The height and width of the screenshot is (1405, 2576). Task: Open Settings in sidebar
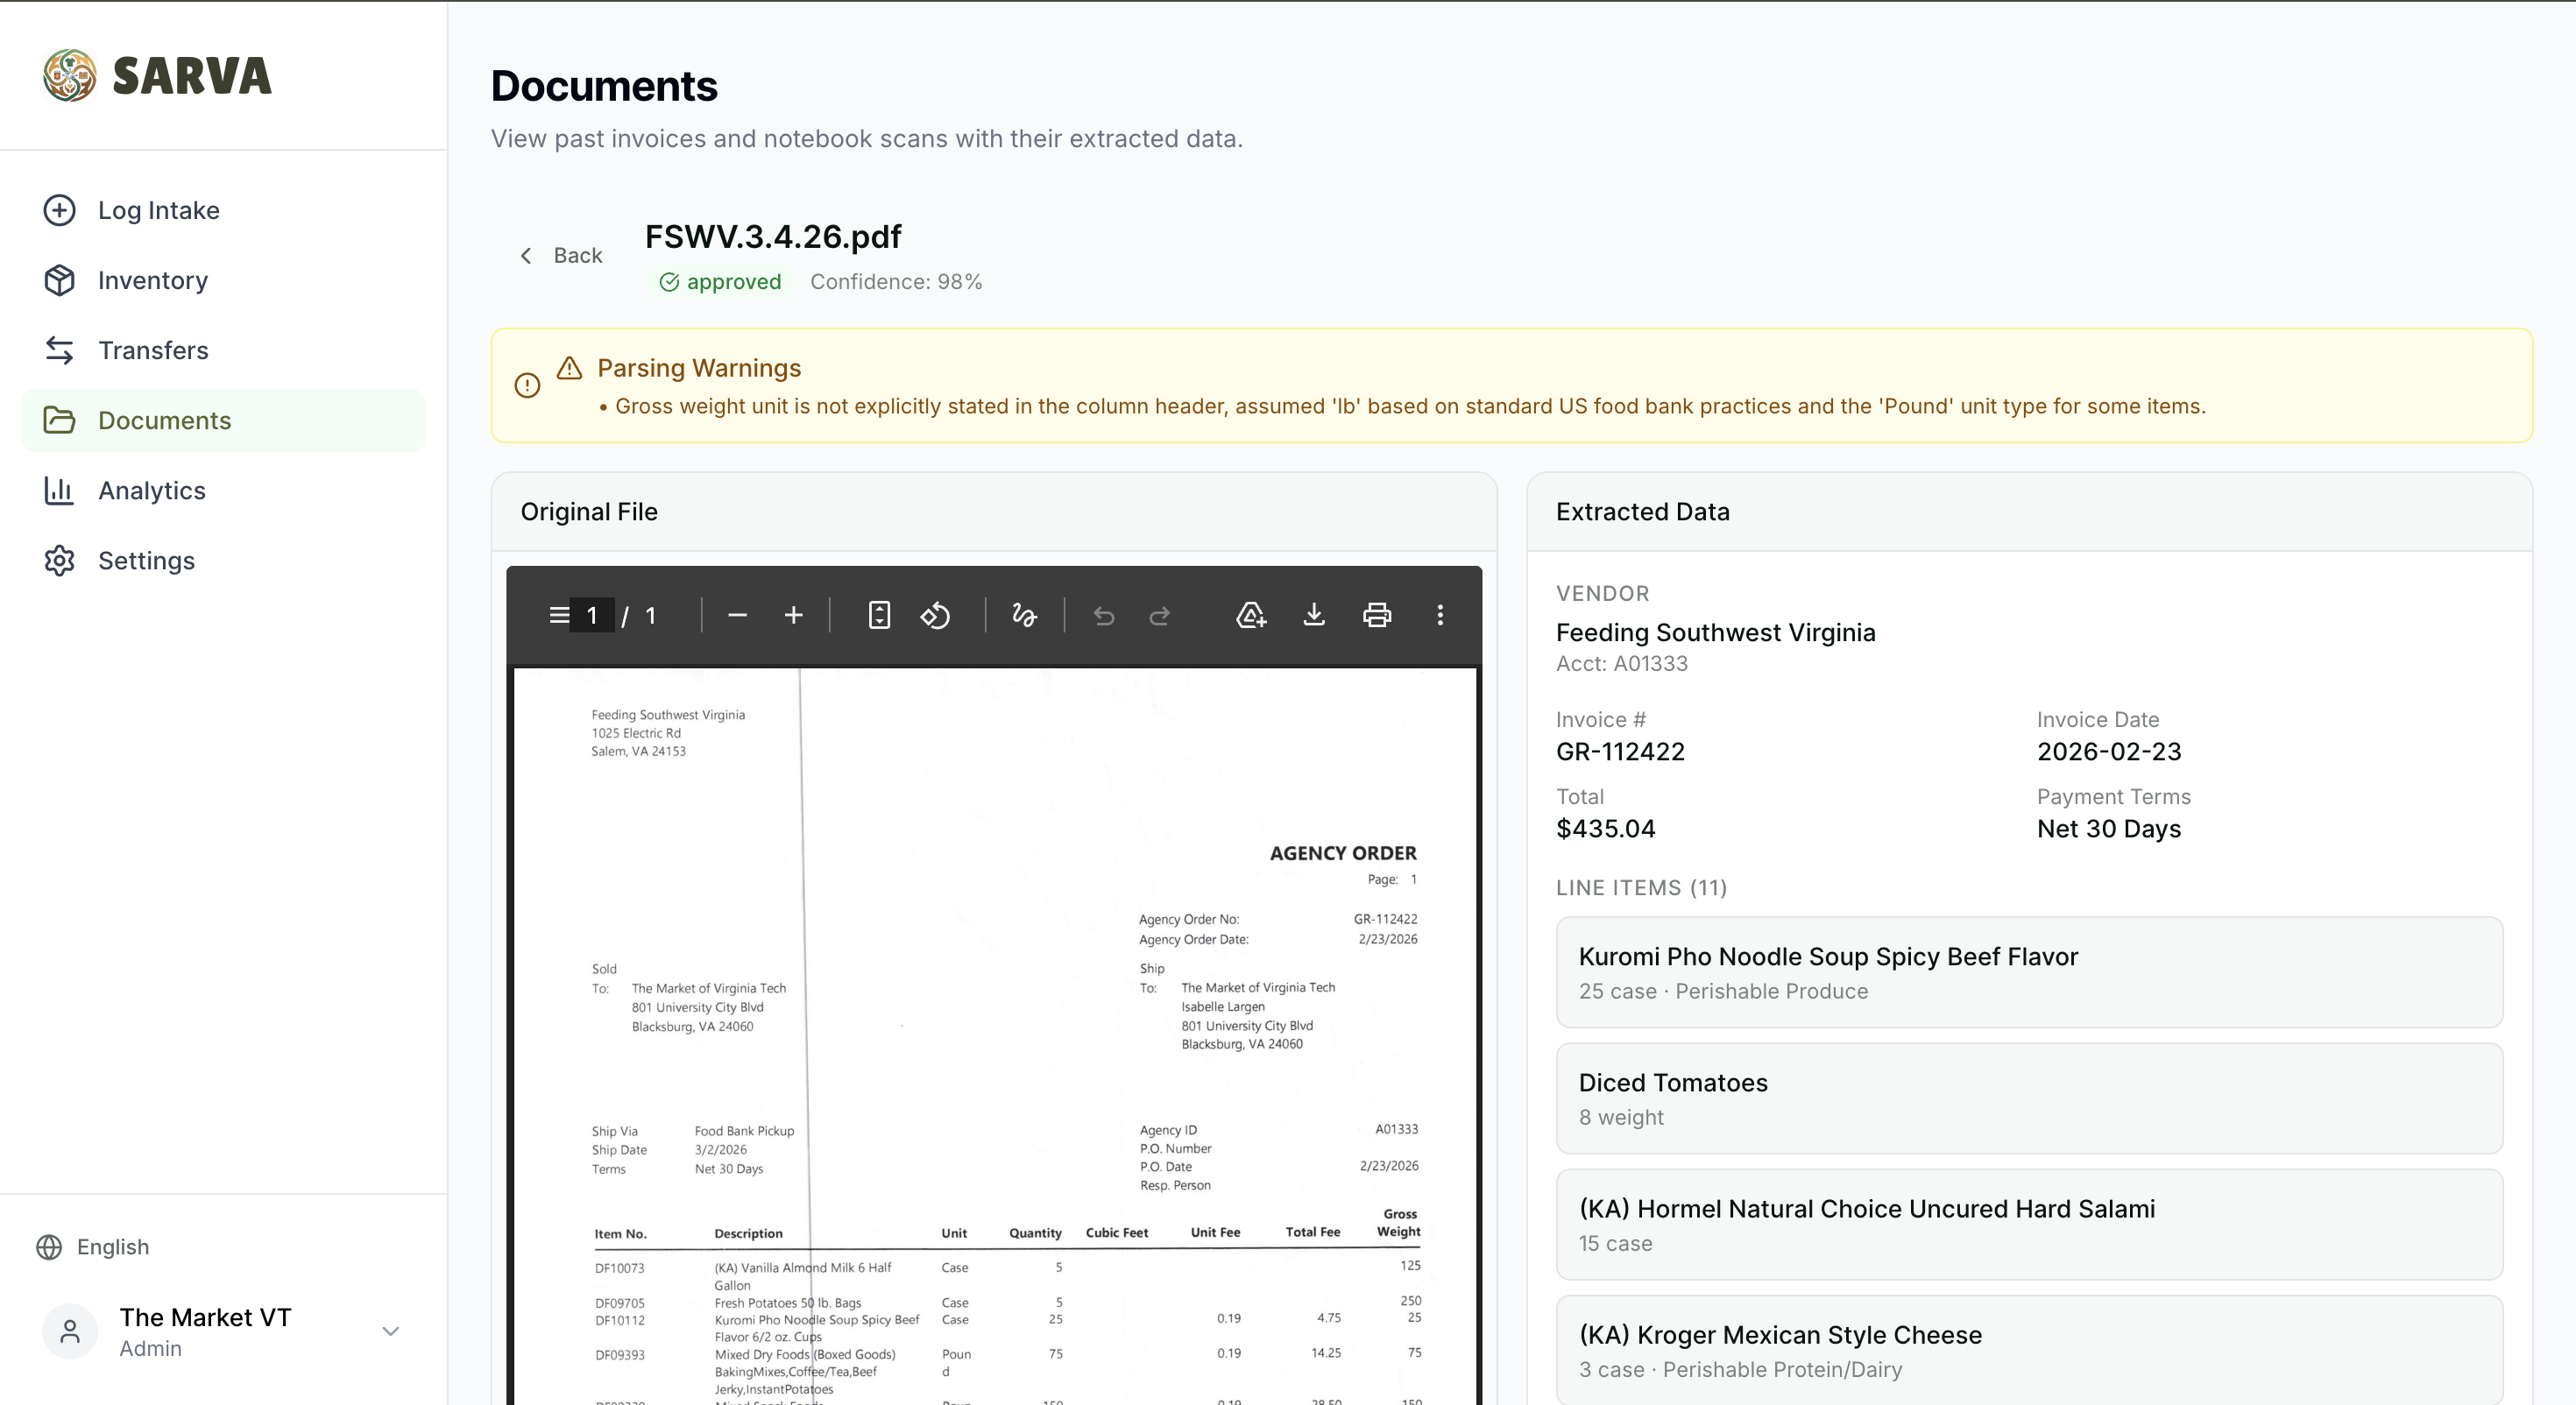pyautogui.click(x=146, y=560)
